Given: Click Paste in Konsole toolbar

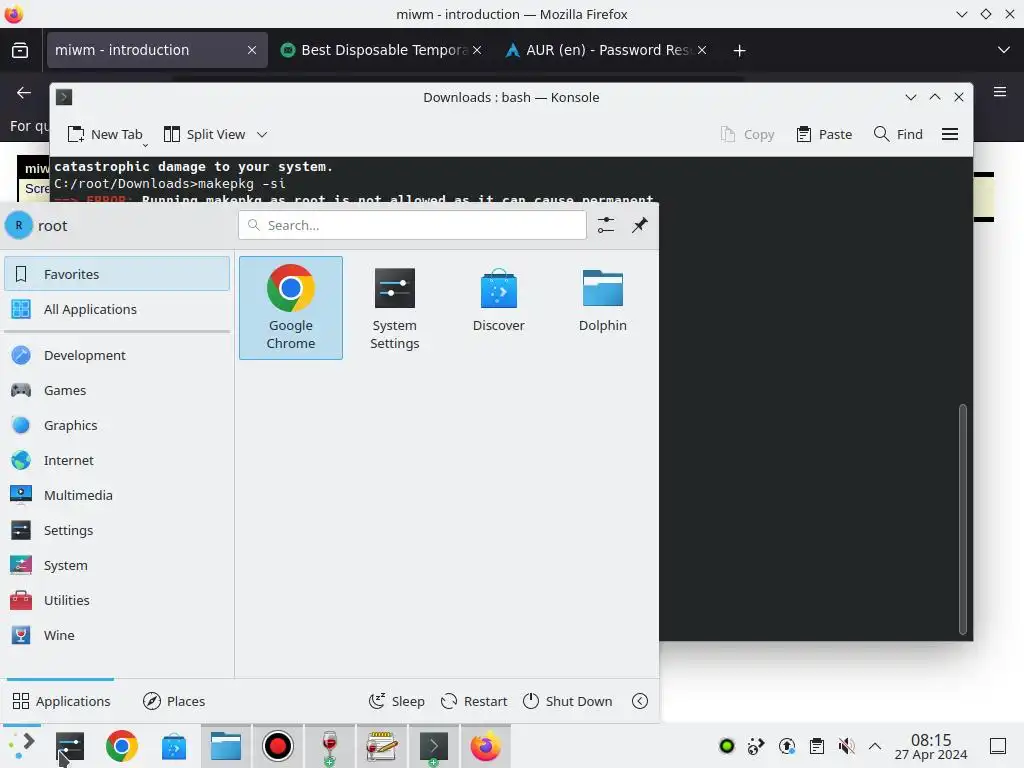Looking at the screenshot, I should click(824, 134).
